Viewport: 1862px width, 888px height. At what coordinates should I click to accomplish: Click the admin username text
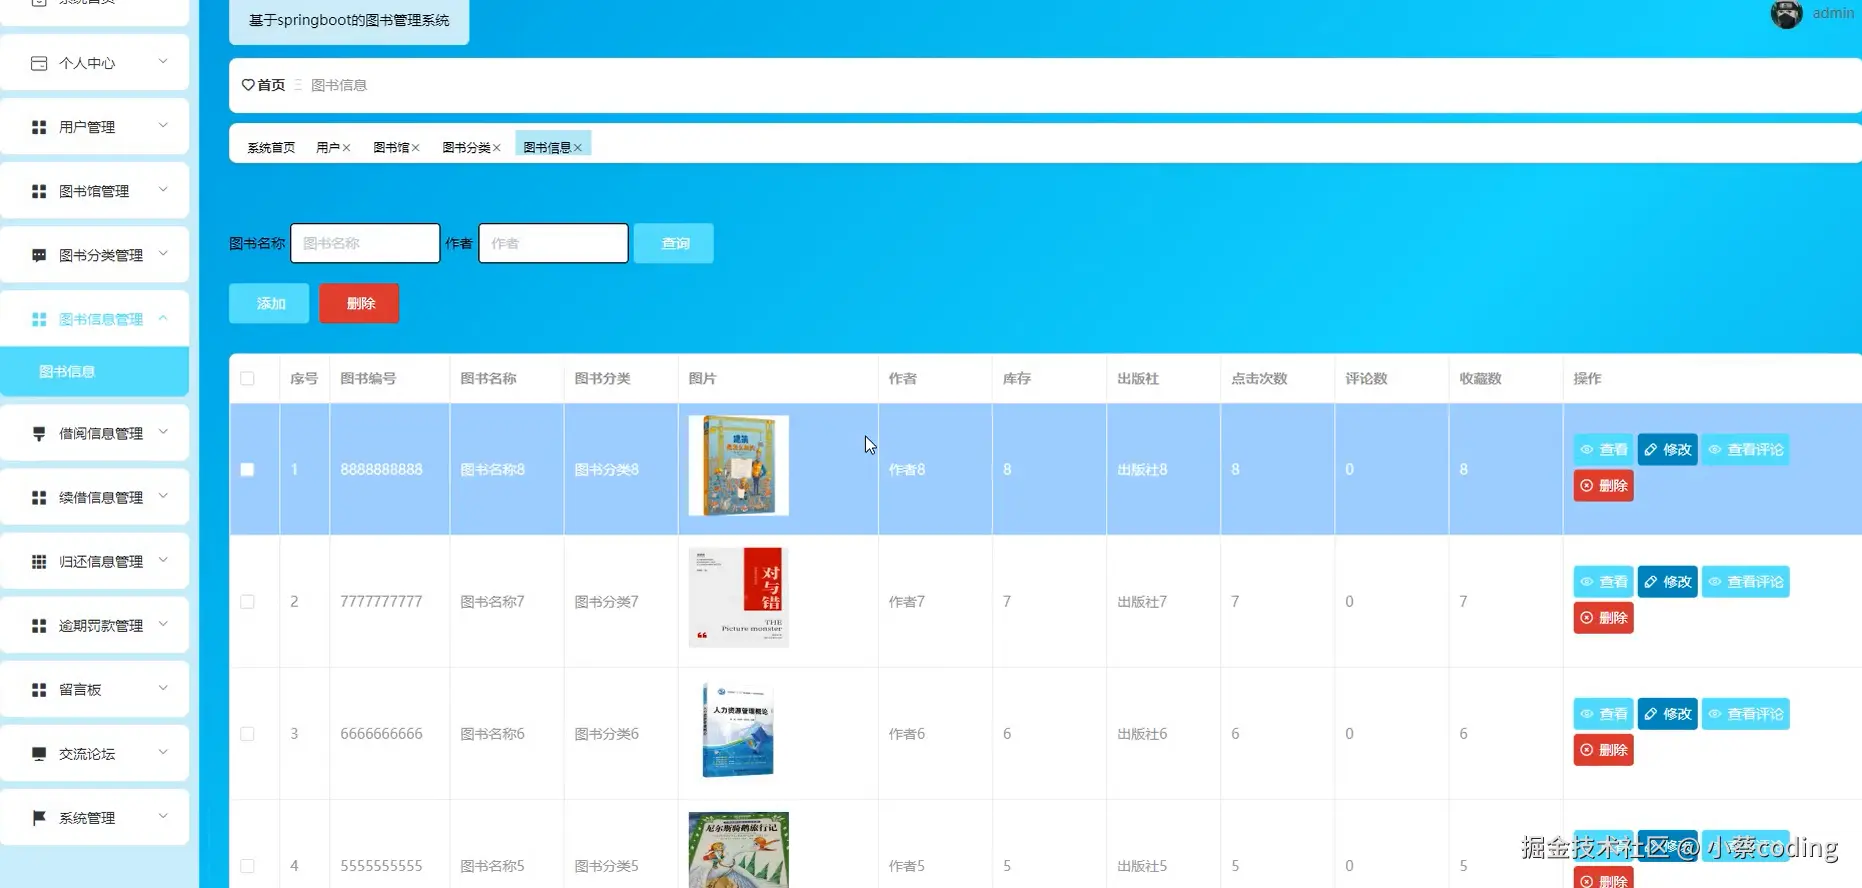coord(1833,13)
